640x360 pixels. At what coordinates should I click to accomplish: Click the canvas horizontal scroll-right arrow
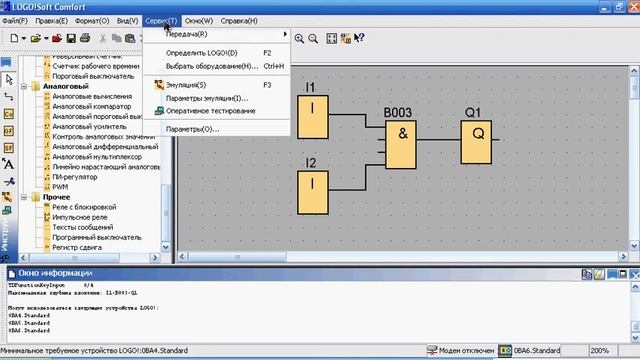coord(623,257)
